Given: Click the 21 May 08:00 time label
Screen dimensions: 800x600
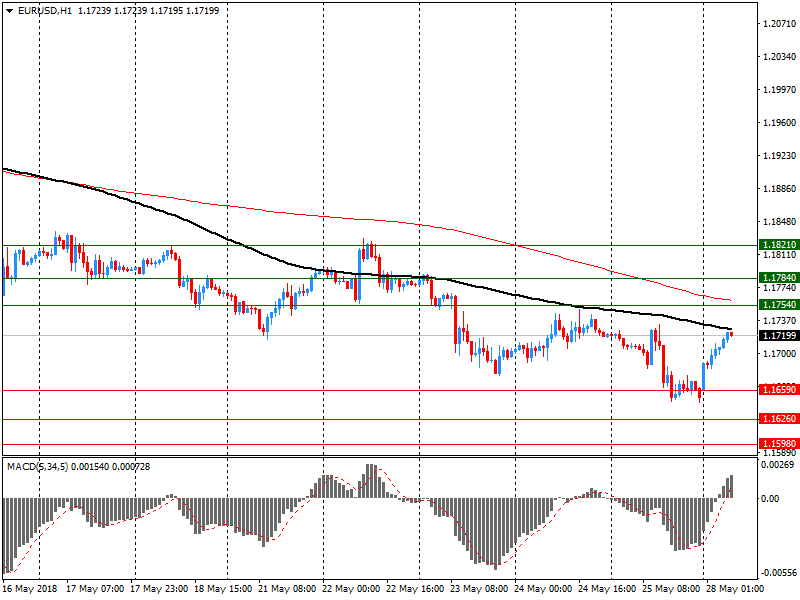Looking at the screenshot, I should tap(287, 589).
